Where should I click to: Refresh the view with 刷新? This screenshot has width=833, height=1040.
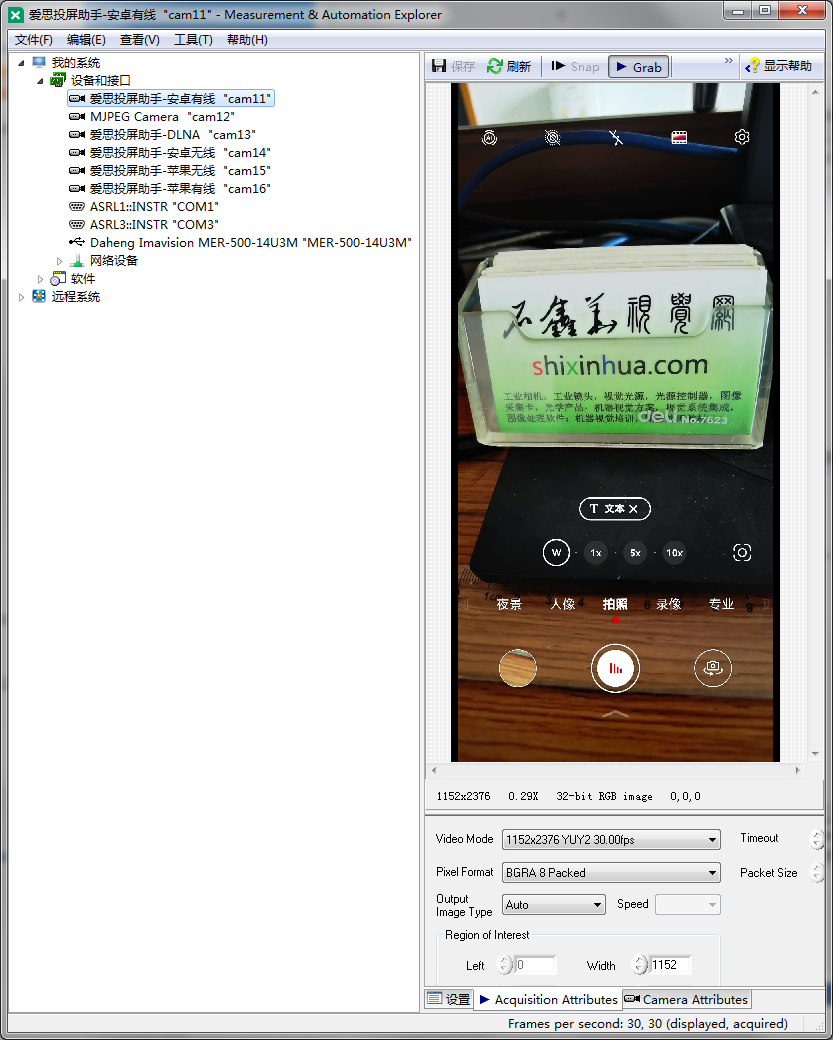(x=509, y=66)
